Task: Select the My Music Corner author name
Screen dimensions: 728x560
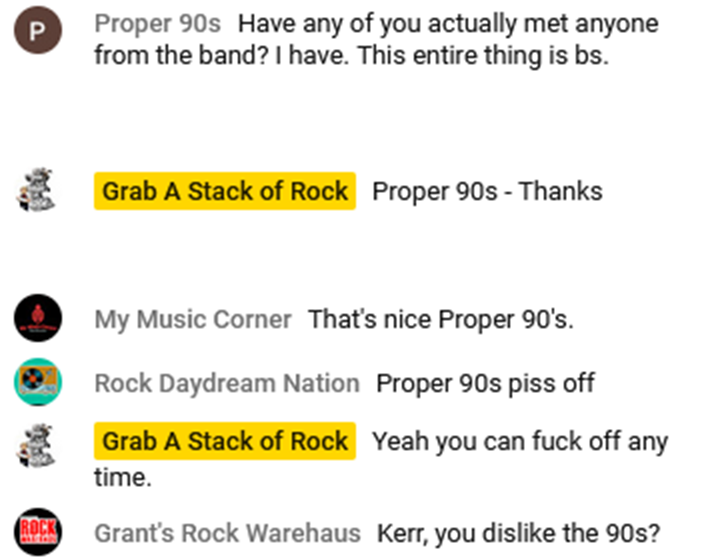Action: click(x=193, y=320)
